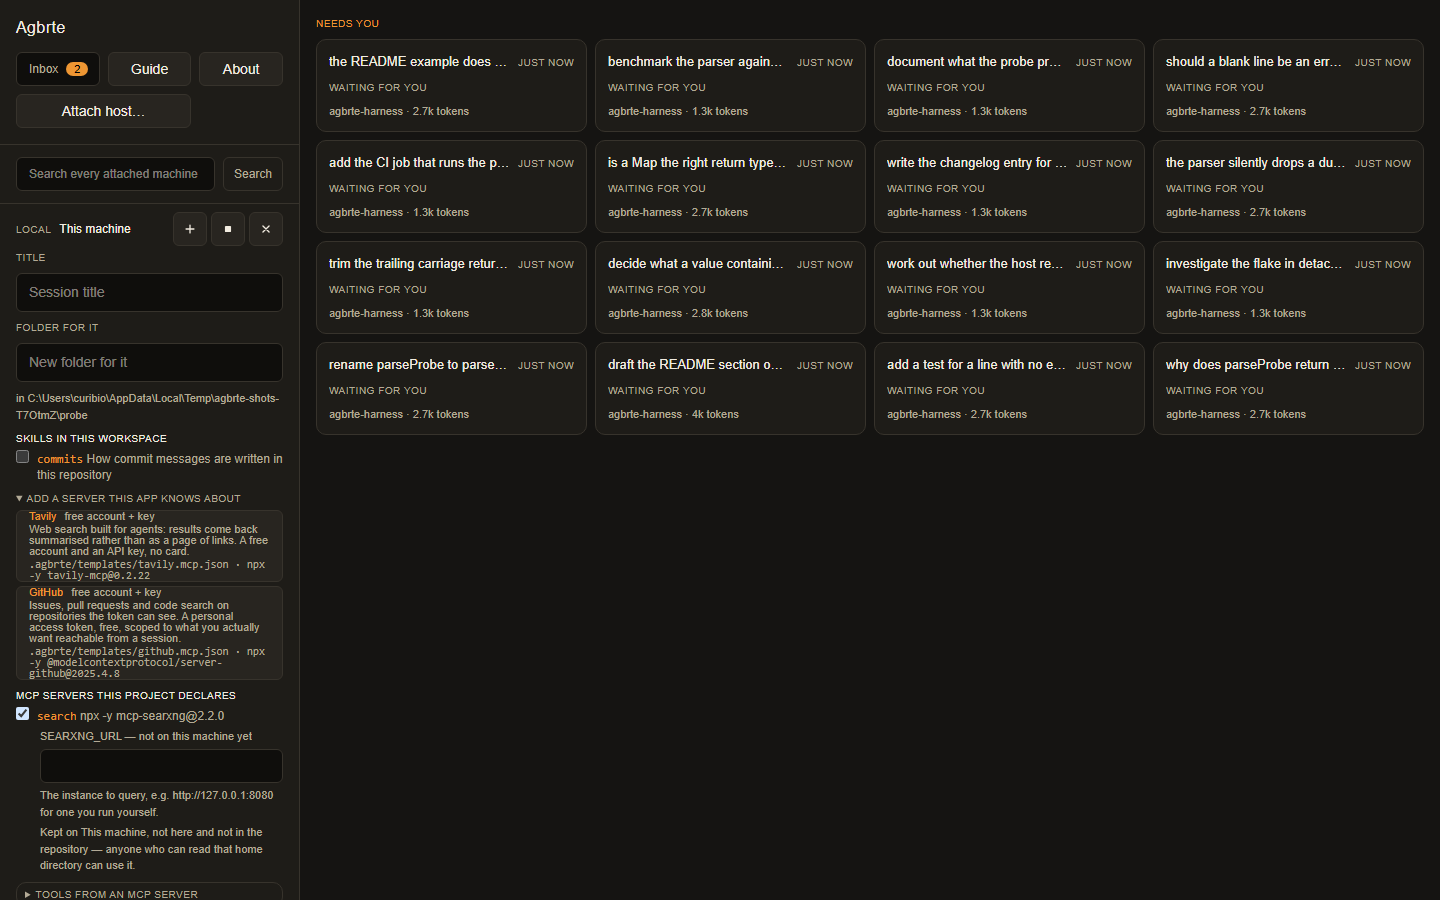Click the 'agbrte-harness · 2.8k tokens' text
1440x900 pixels.
(678, 313)
